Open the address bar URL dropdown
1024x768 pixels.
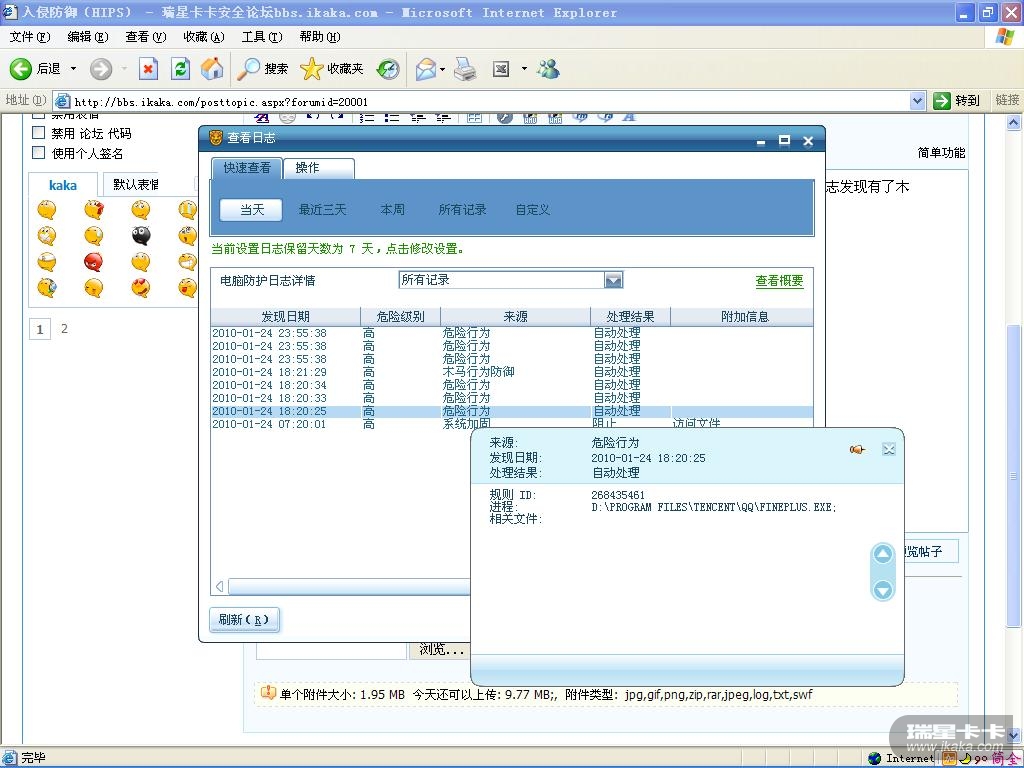pyautogui.click(x=917, y=101)
